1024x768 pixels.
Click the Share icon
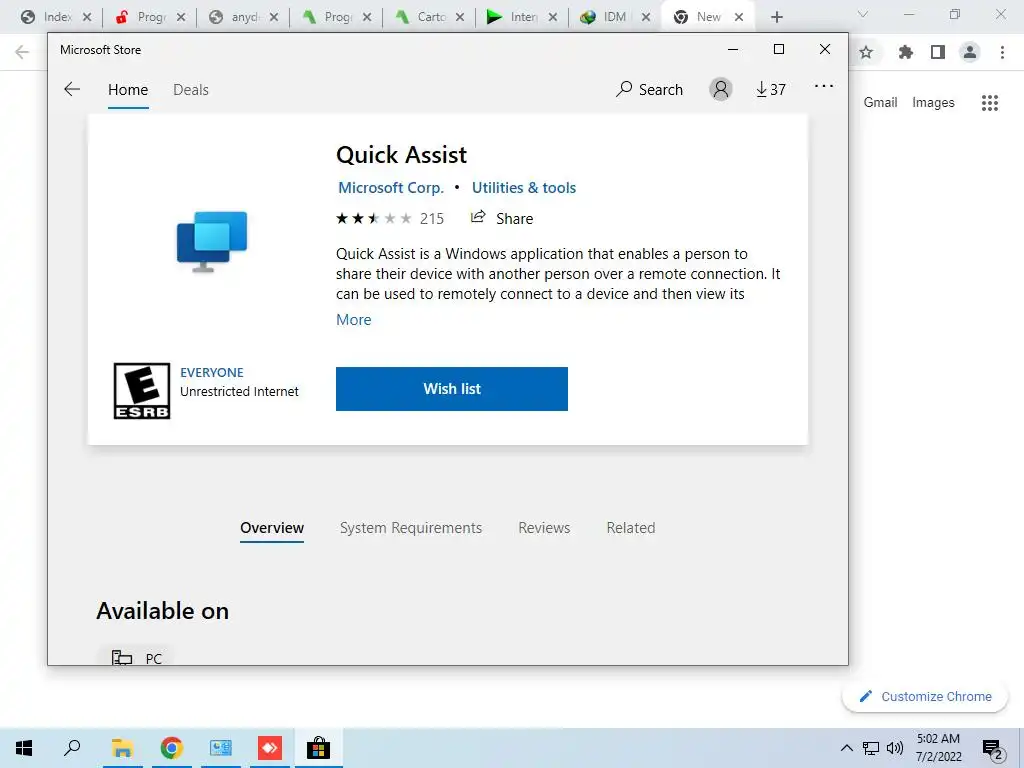[478, 217]
